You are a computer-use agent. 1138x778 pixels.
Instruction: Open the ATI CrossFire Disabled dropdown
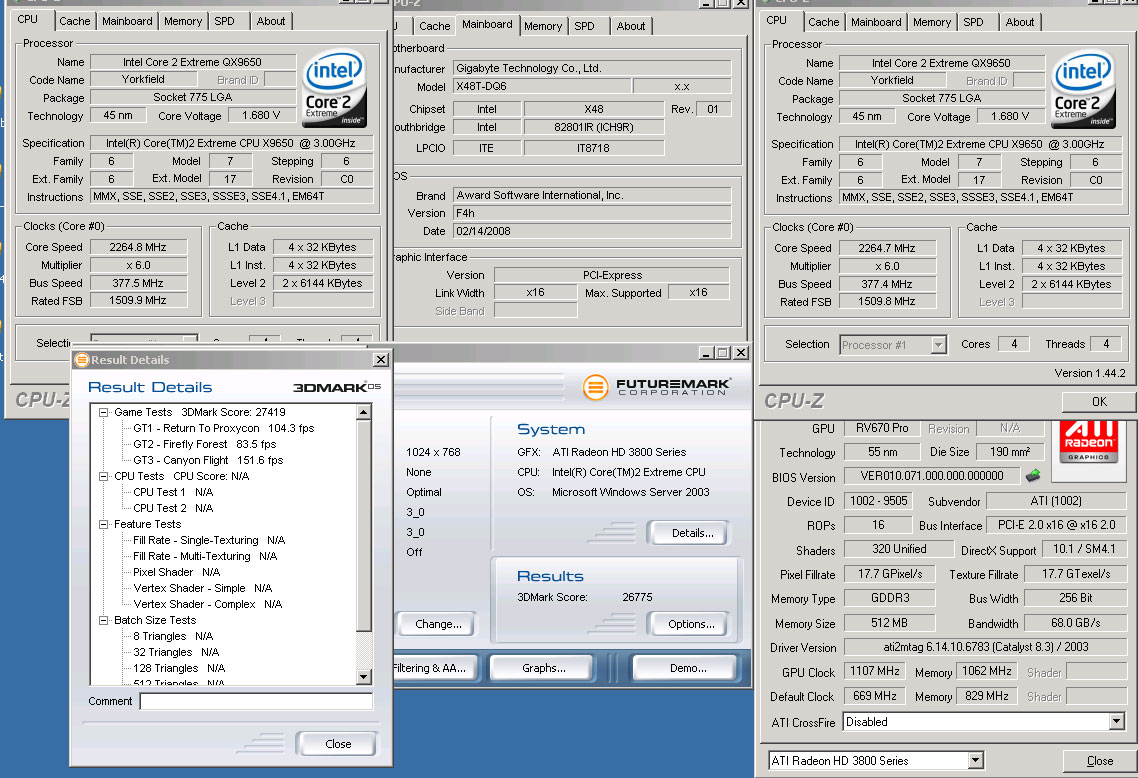pos(1116,721)
